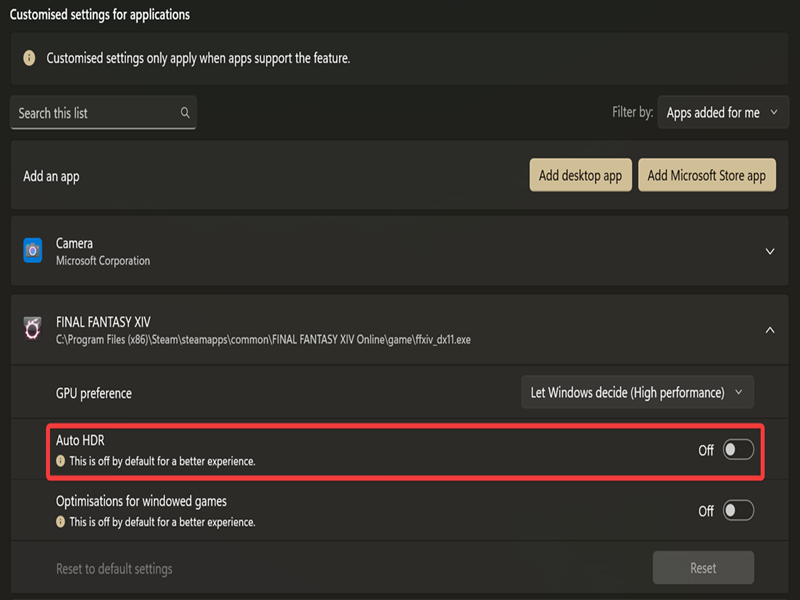This screenshot has width=800, height=600.
Task: Select the Camera app name text
Action: point(74,243)
